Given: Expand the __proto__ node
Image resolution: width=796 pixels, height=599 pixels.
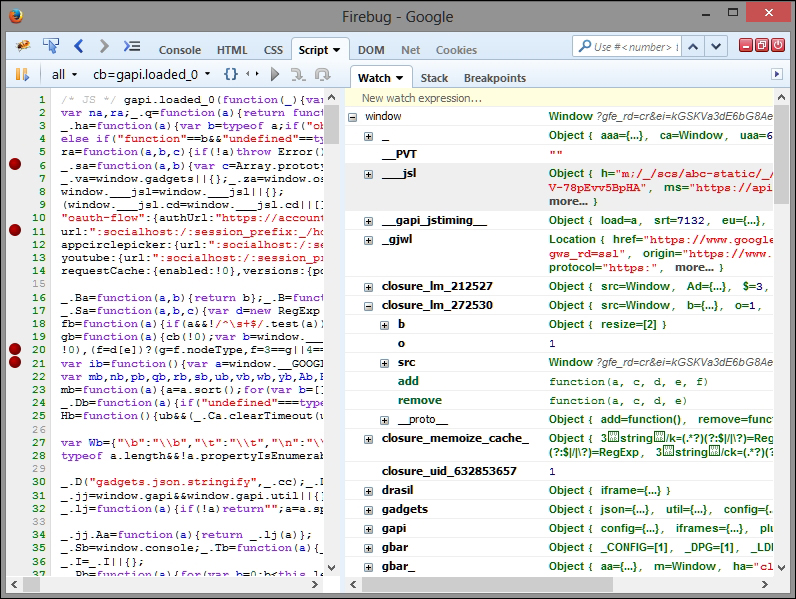Looking at the screenshot, I should pos(385,420).
